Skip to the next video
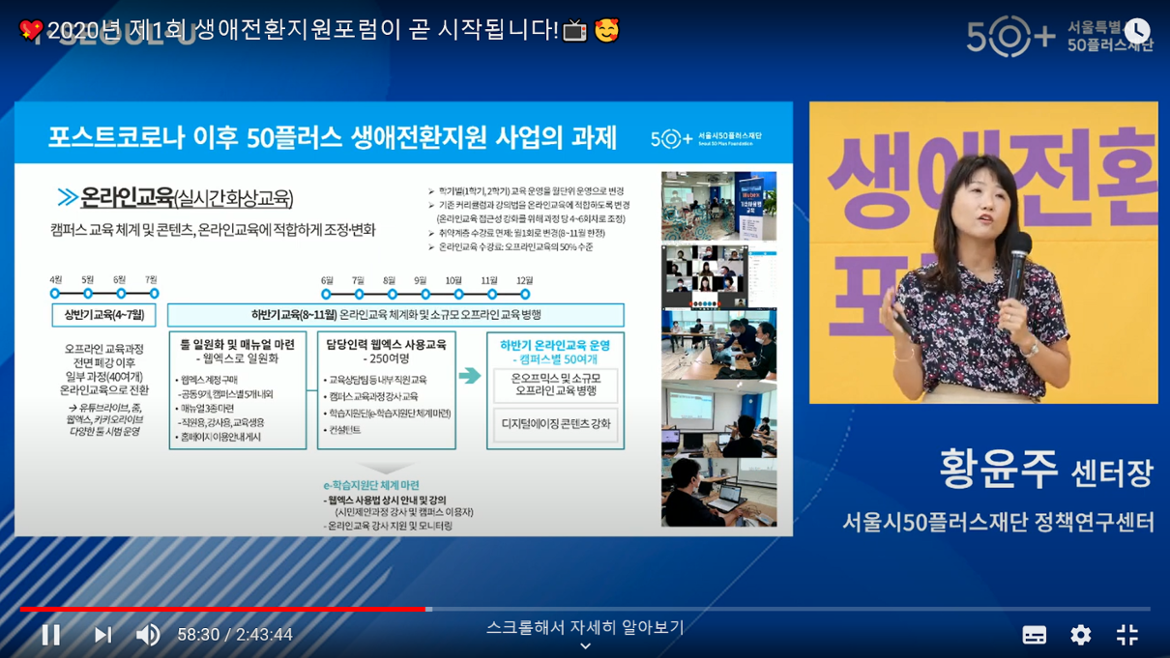Viewport: 1170px width, 658px height. [102, 635]
